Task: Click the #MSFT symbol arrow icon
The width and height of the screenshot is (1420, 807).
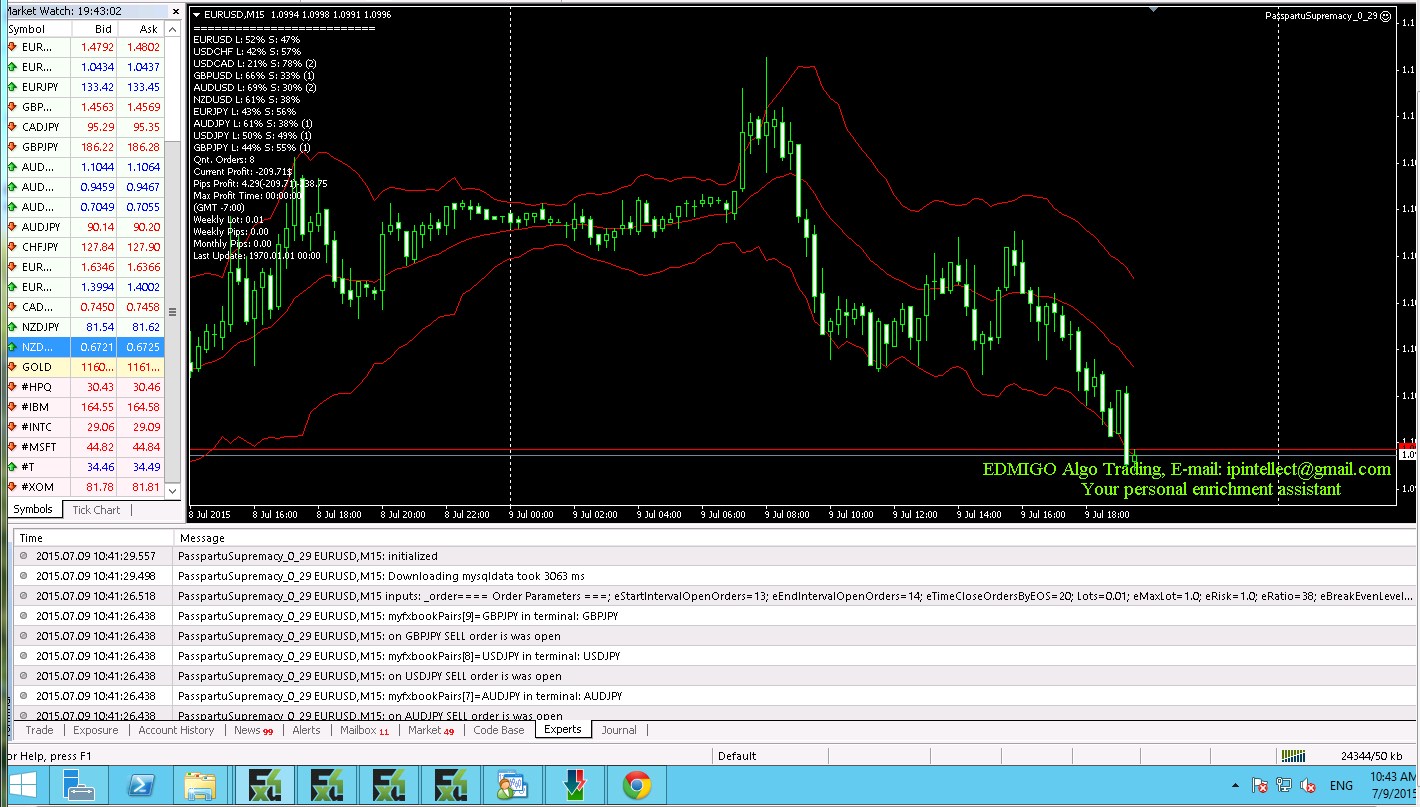Action: coord(12,447)
